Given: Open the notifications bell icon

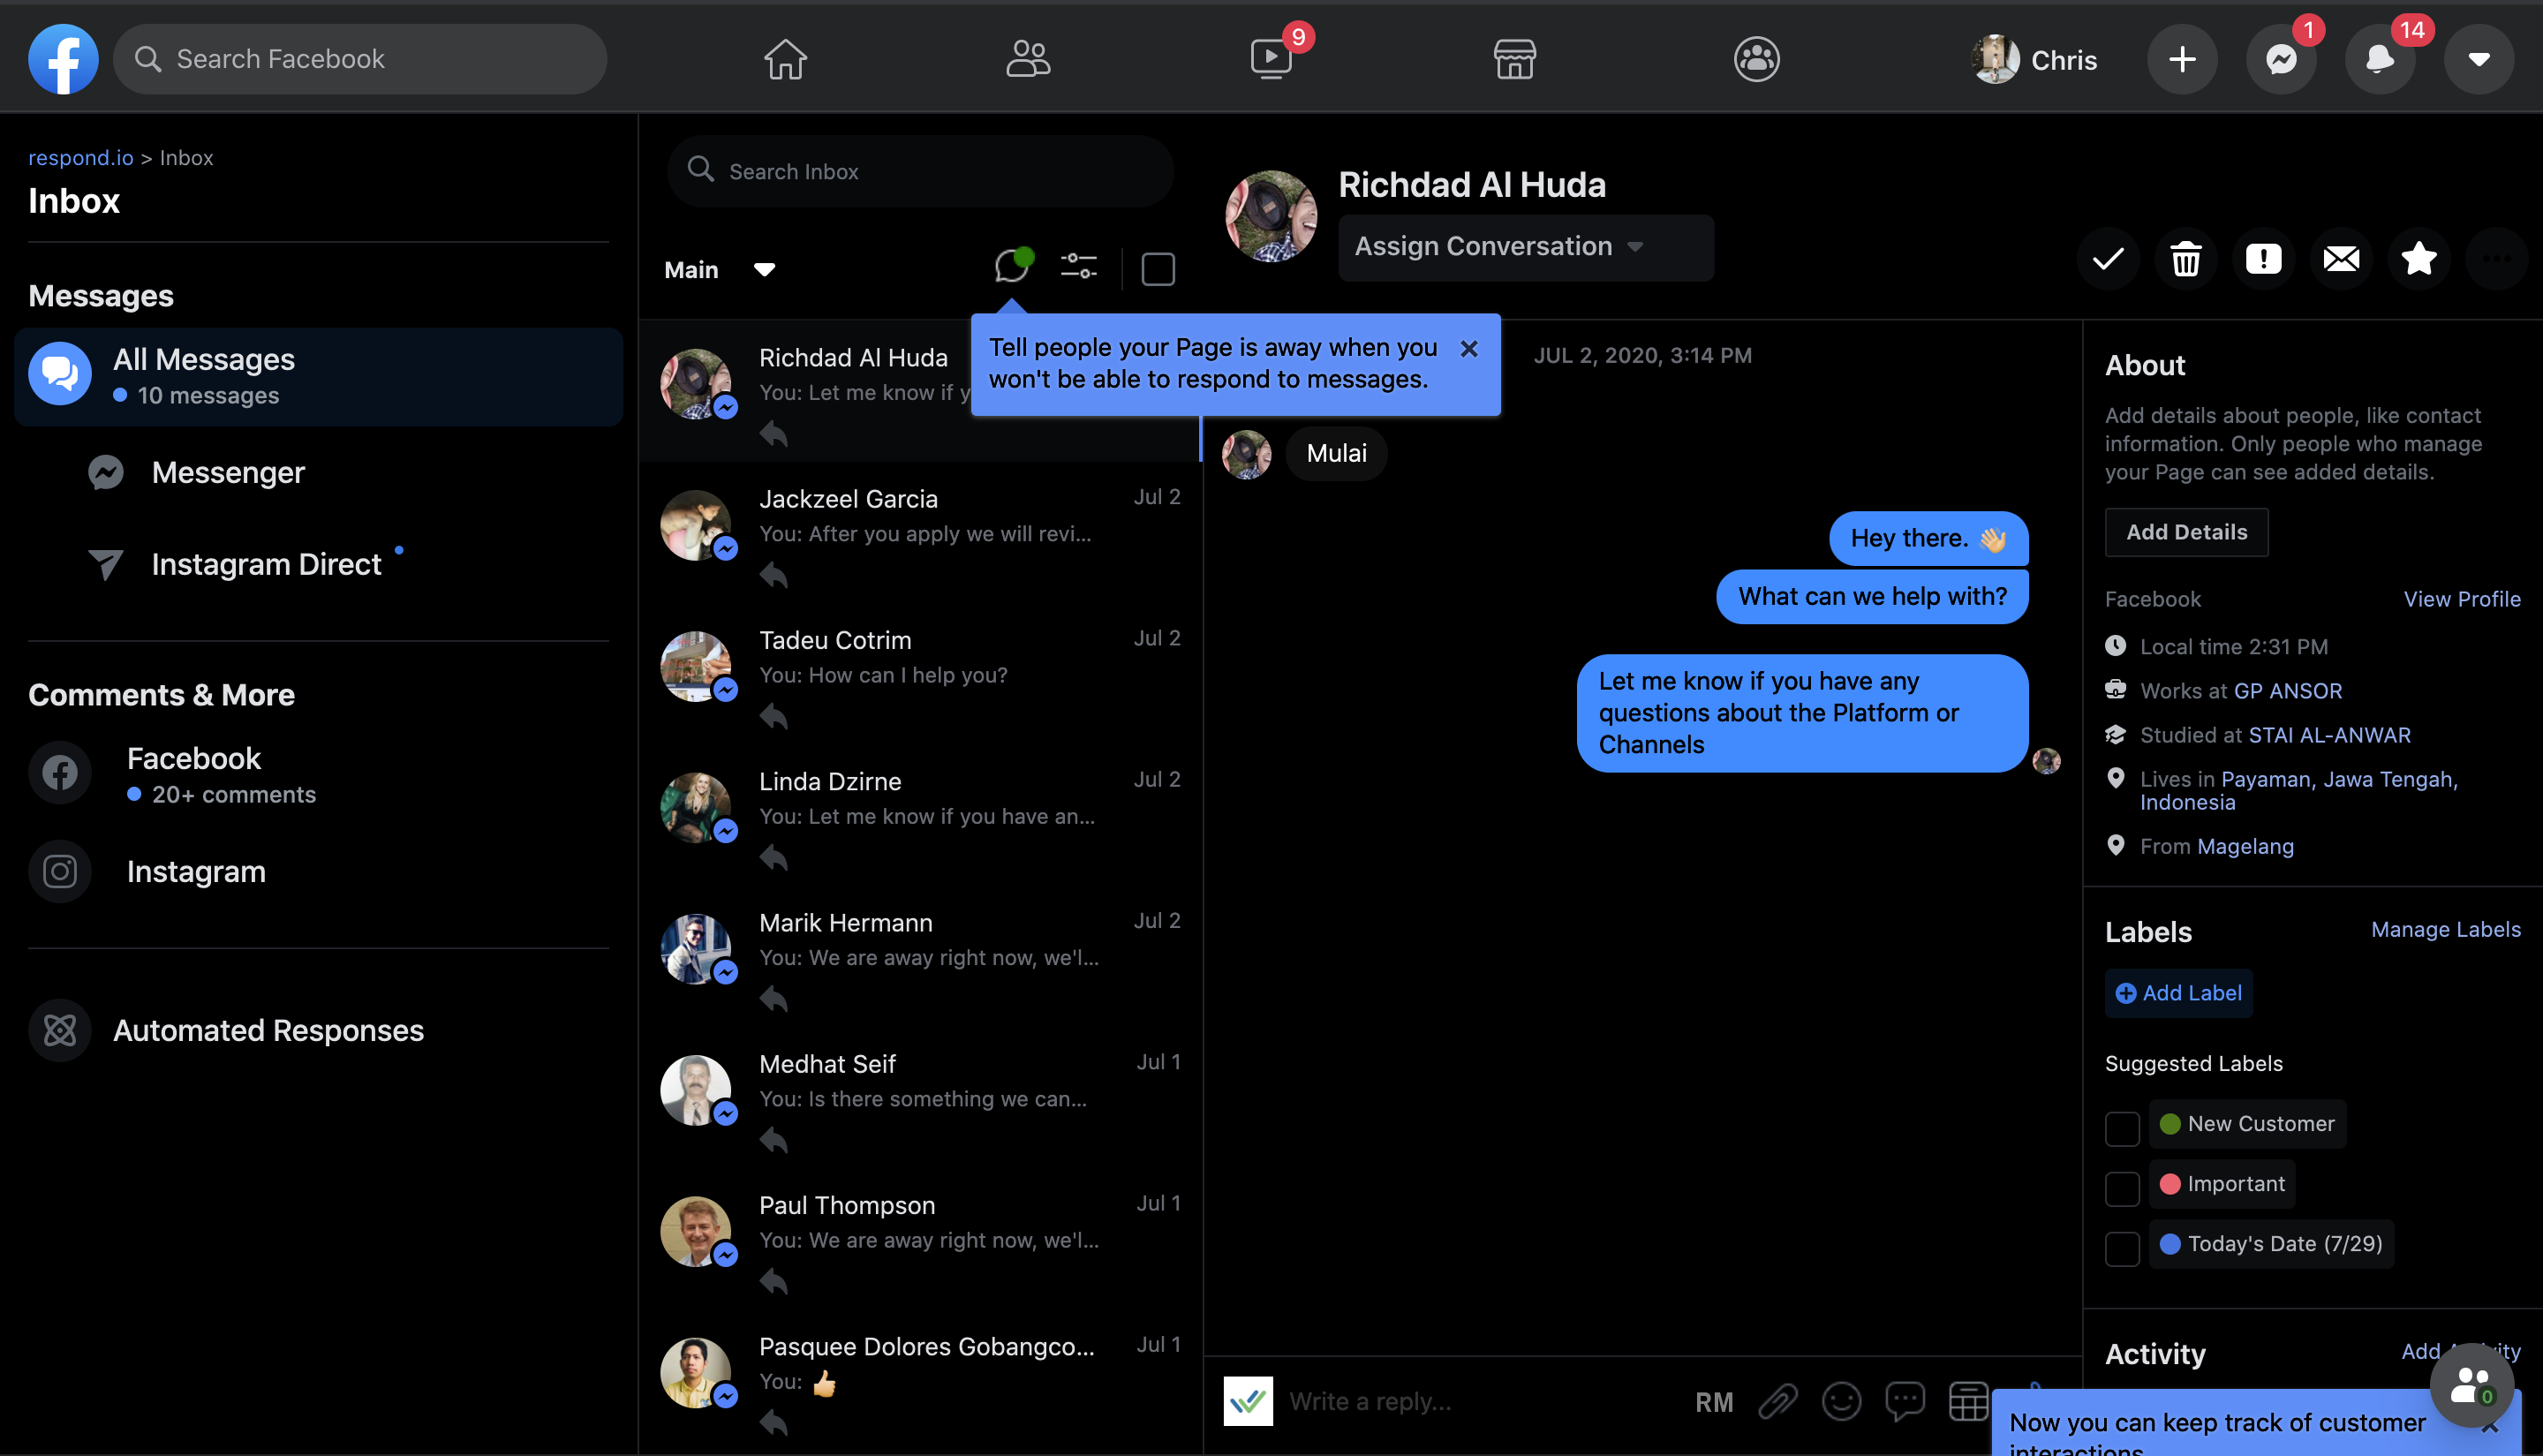Looking at the screenshot, I should coord(2380,59).
